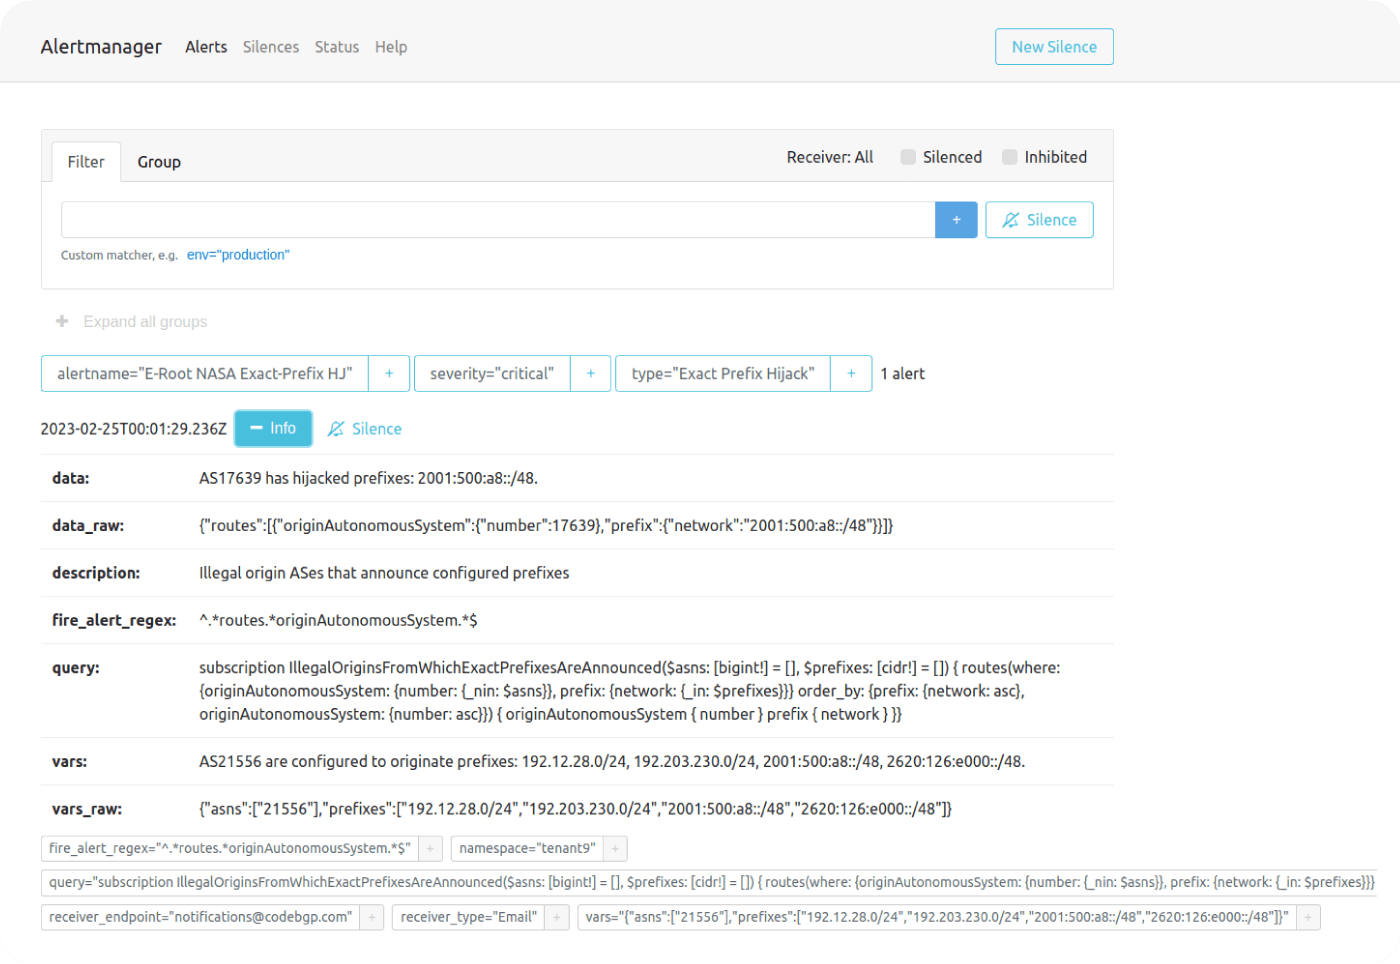Click the alertname="E-Root NASA Exact-Prefix HJ" group label

205,374
